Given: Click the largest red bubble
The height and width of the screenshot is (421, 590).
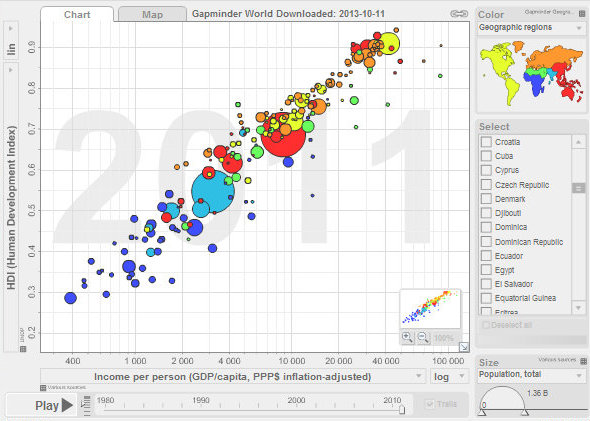Looking at the screenshot, I should 283,134.
